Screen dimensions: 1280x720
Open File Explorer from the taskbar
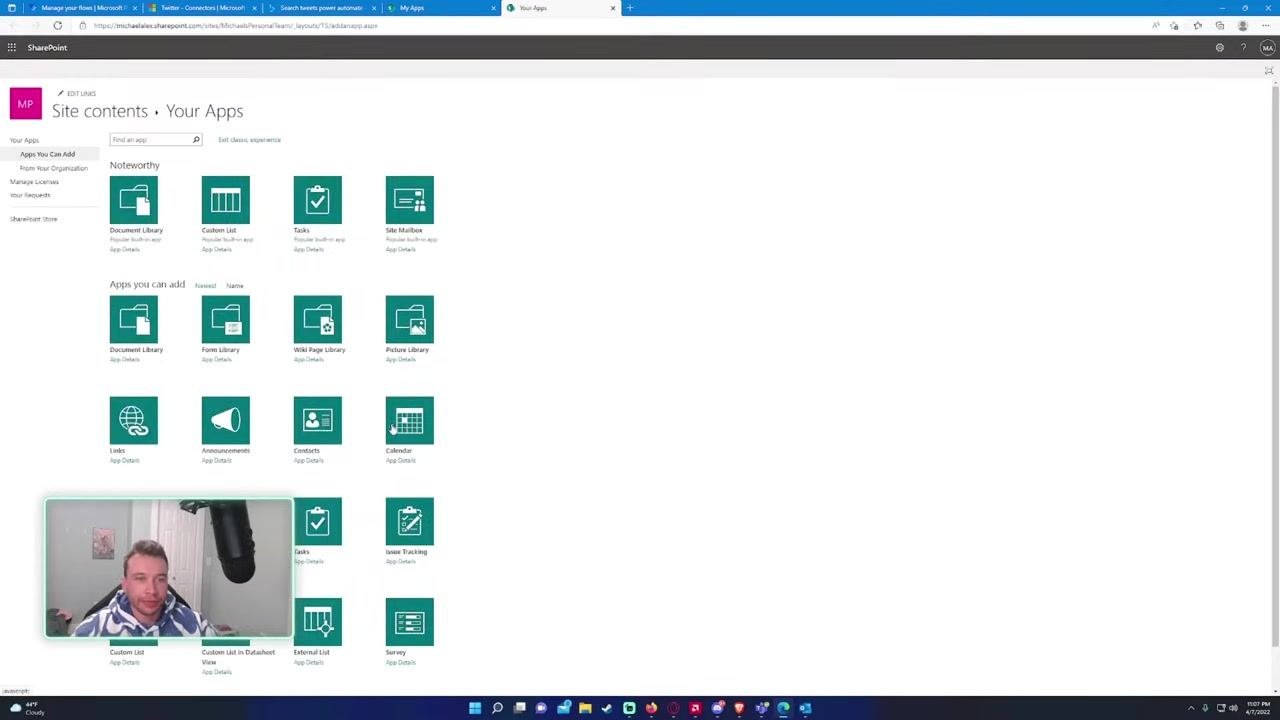coord(585,708)
